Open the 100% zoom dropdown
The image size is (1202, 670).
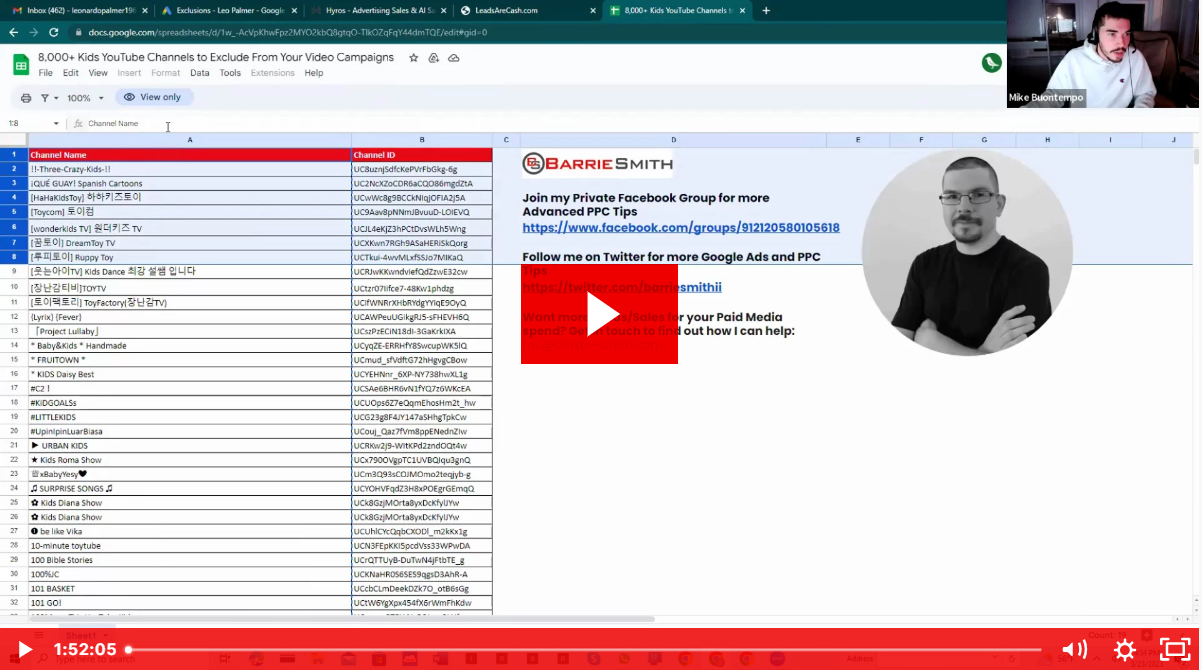[x=85, y=98]
